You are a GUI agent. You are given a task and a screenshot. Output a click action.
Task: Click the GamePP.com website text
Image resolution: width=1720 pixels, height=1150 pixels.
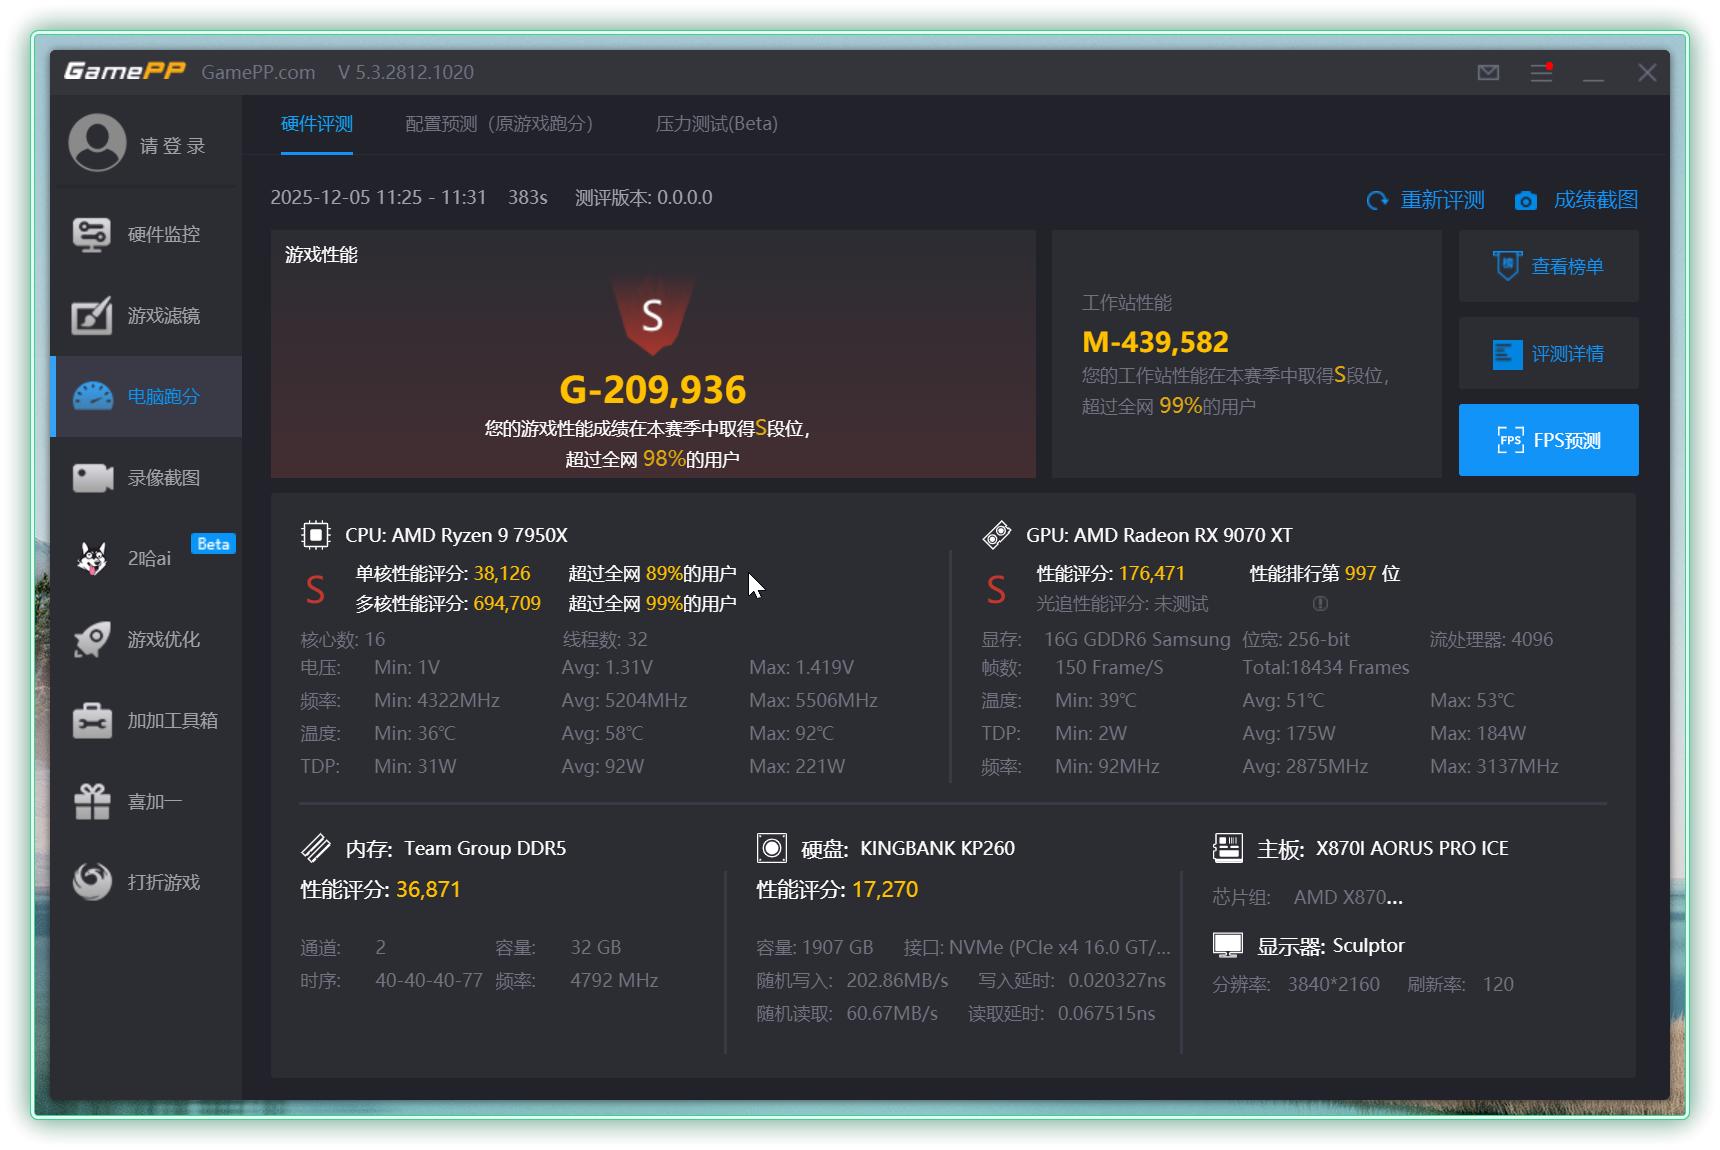[258, 72]
